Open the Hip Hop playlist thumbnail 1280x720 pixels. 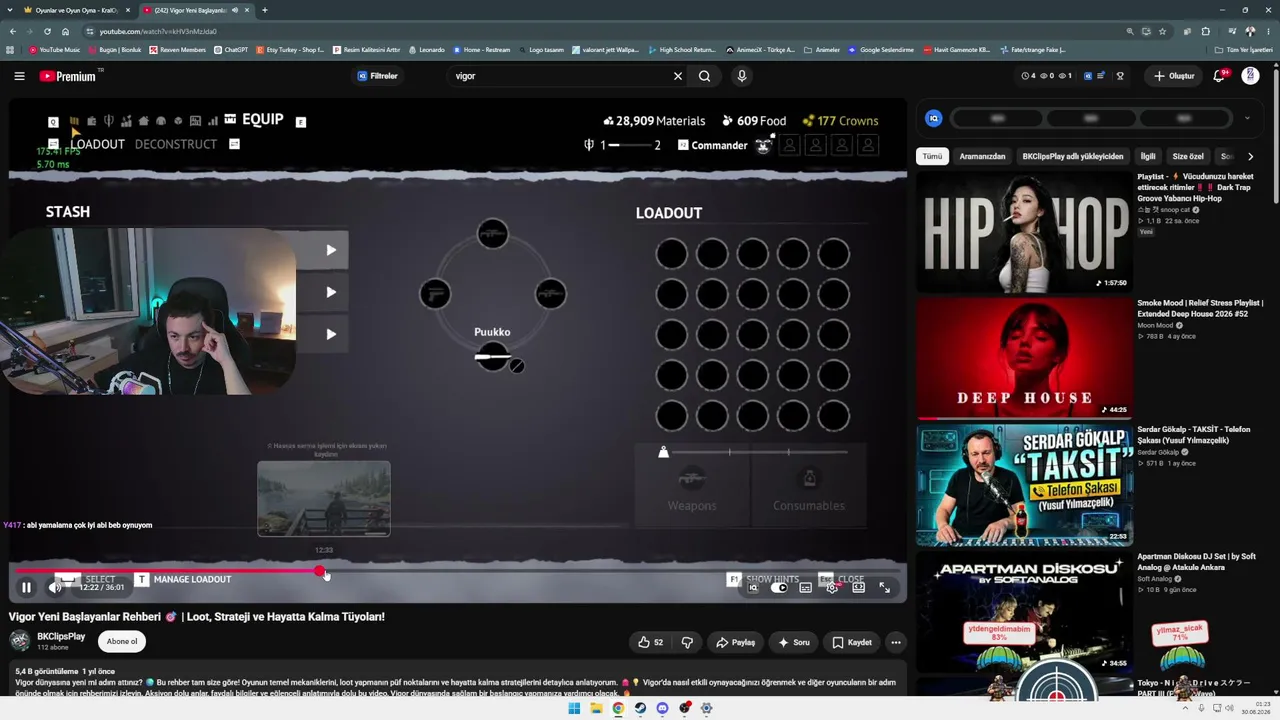(x=1024, y=232)
